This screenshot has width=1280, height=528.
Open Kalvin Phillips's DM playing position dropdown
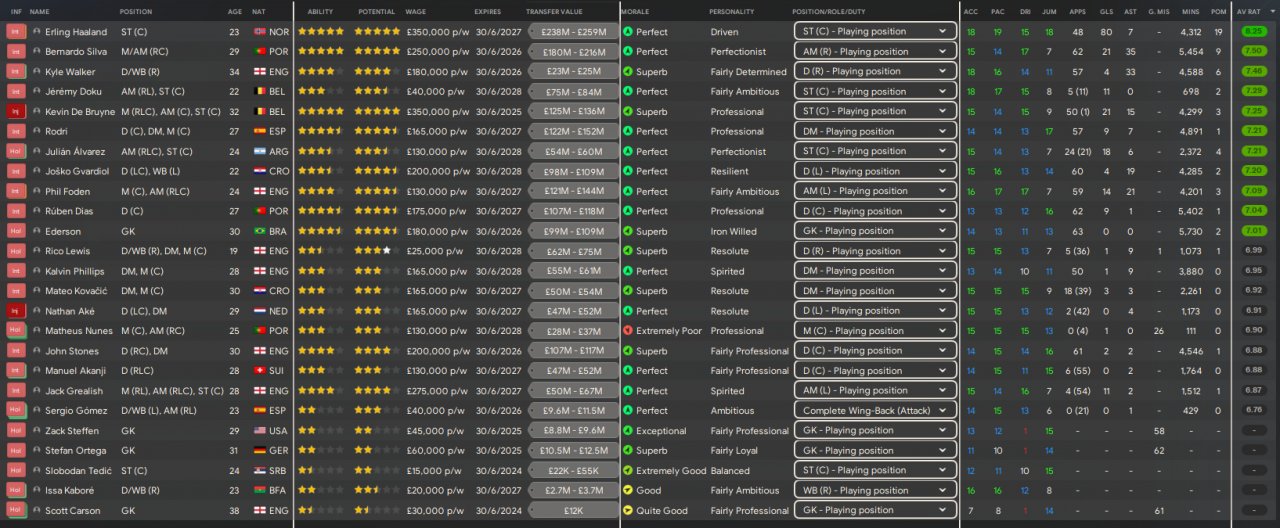point(875,271)
